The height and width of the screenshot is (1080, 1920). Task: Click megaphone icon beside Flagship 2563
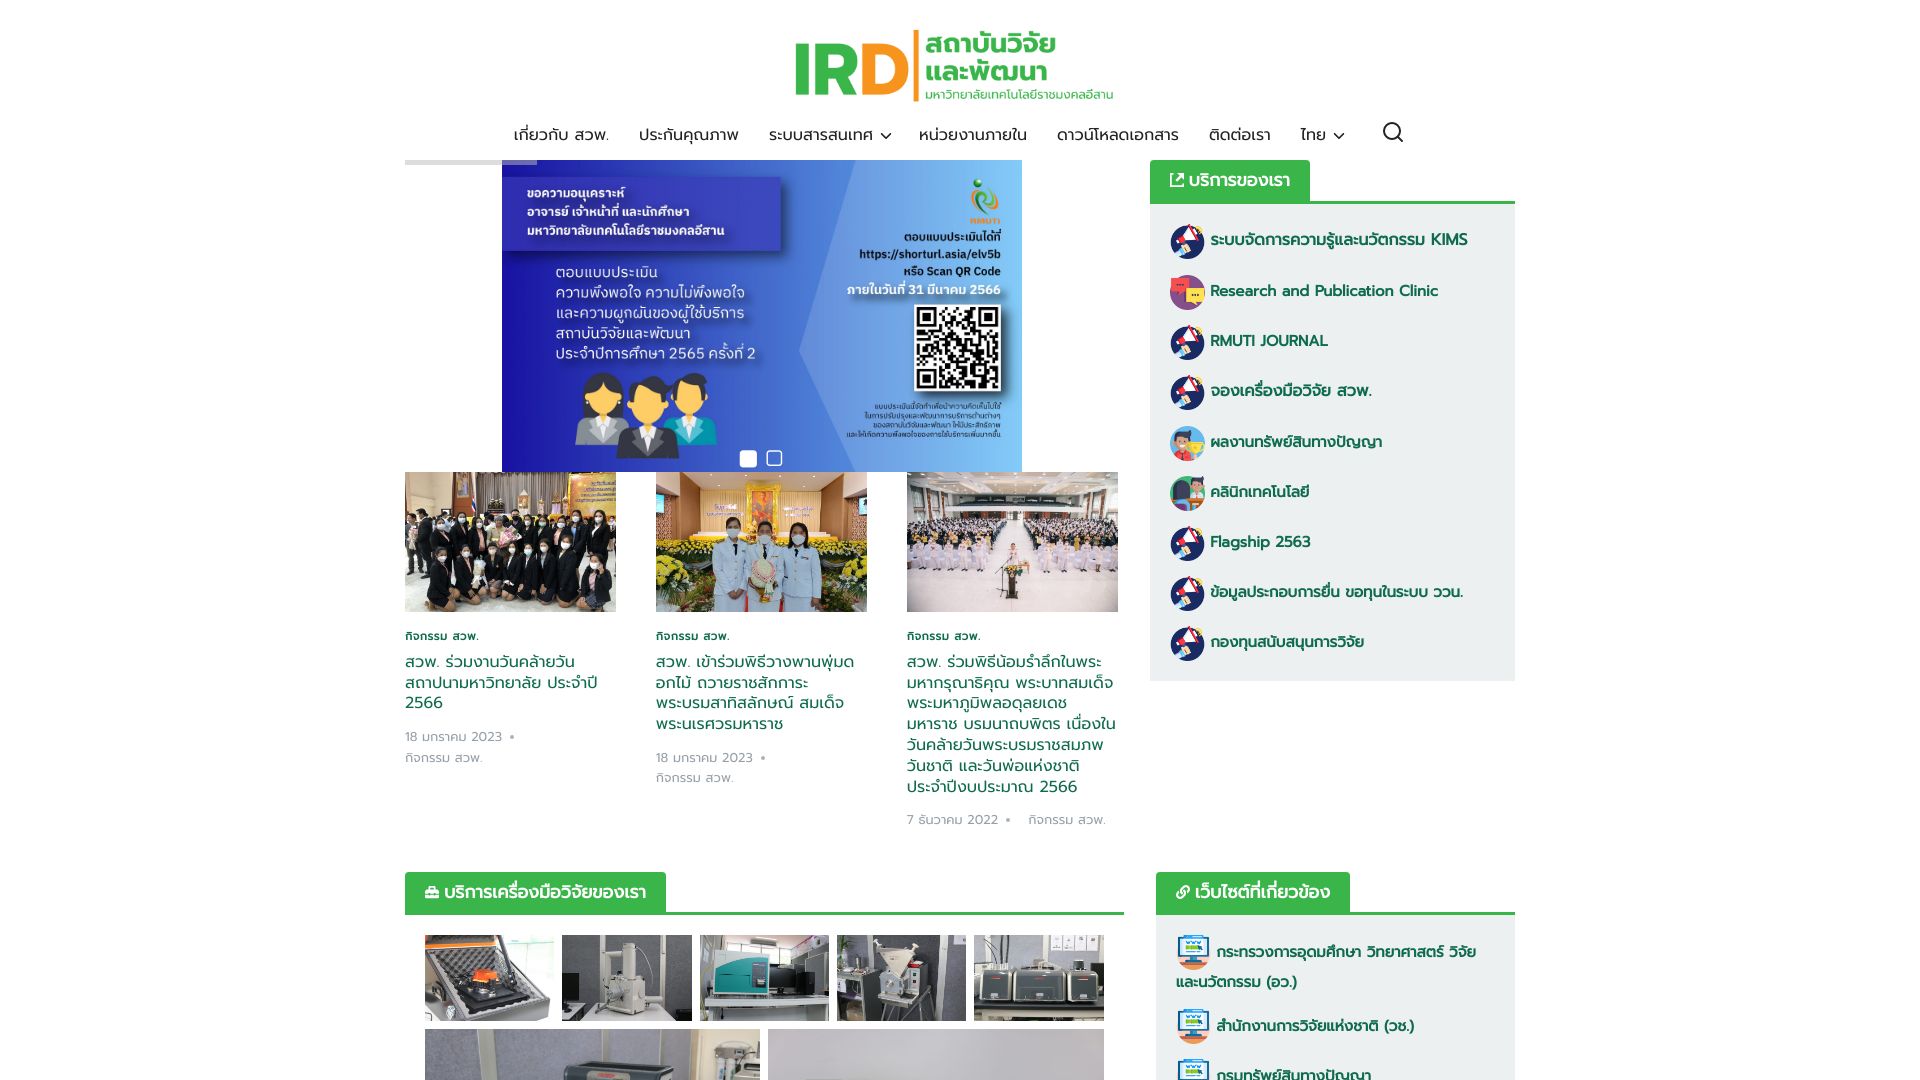point(1187,543)
